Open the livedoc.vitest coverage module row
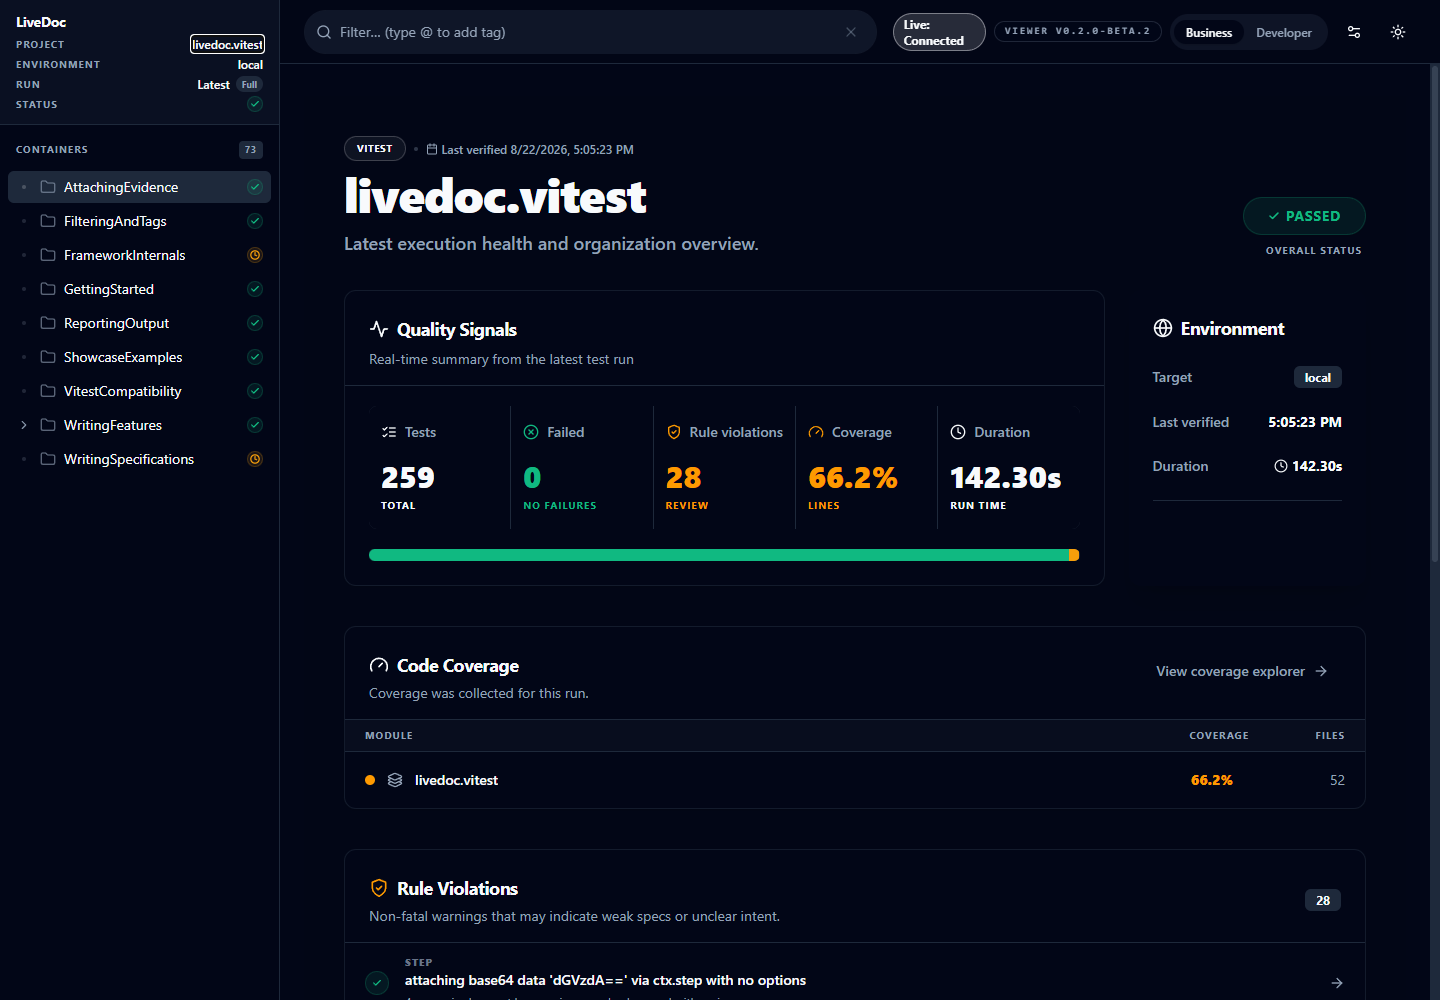Image resolution: width=1440 pixels, height=1000 pixels. coord(855,780)
